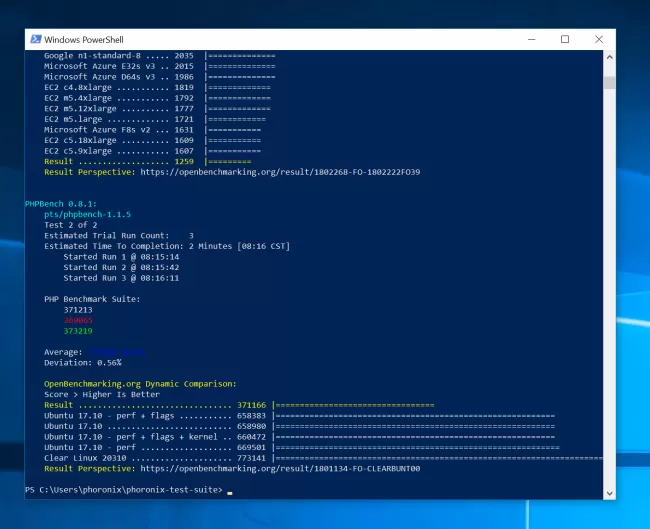Screen dimensions: 650x529
Task: Click the 'PHPBench 0.8.1:' heading
Action: pos(61,204)
